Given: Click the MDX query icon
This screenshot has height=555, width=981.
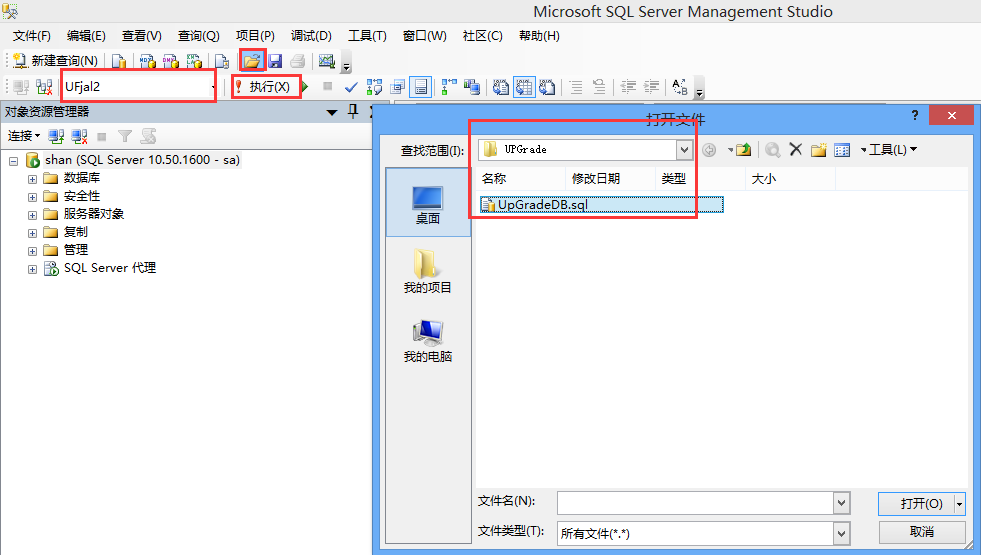Looking at the screenshot, I should coord(147,61).
